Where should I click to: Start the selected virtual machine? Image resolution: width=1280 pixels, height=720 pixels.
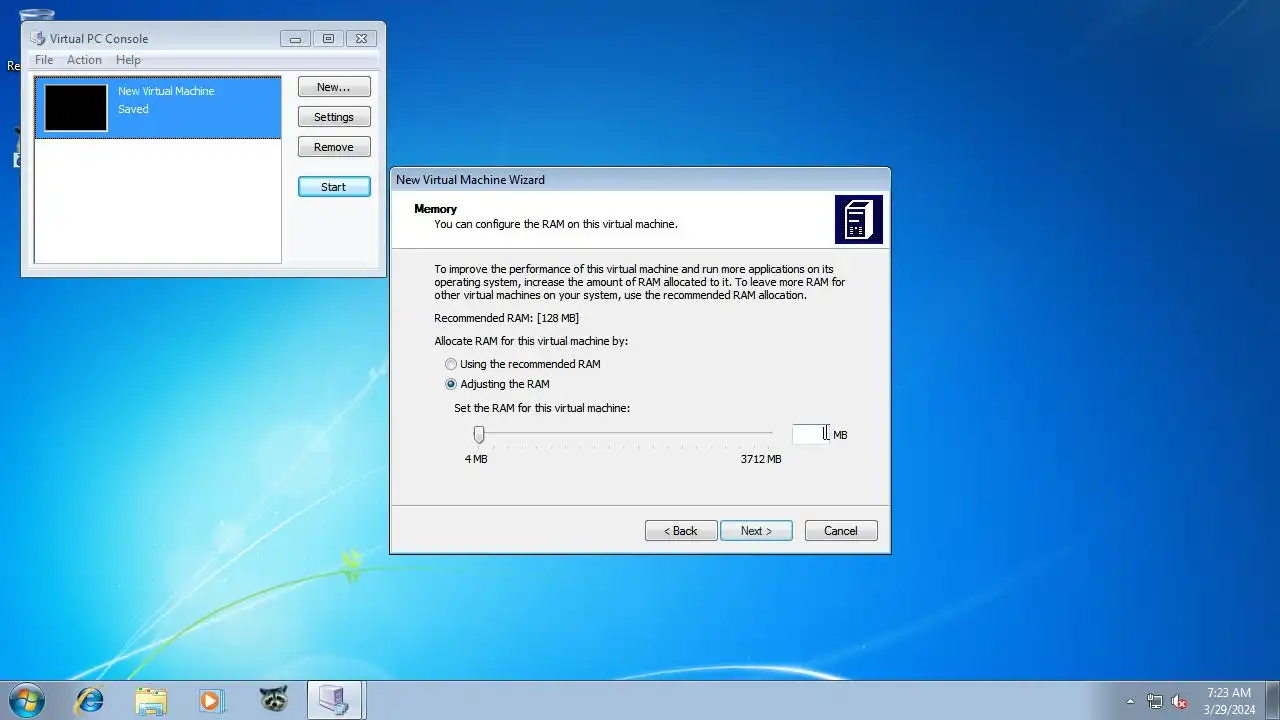[x=334, y=187]
